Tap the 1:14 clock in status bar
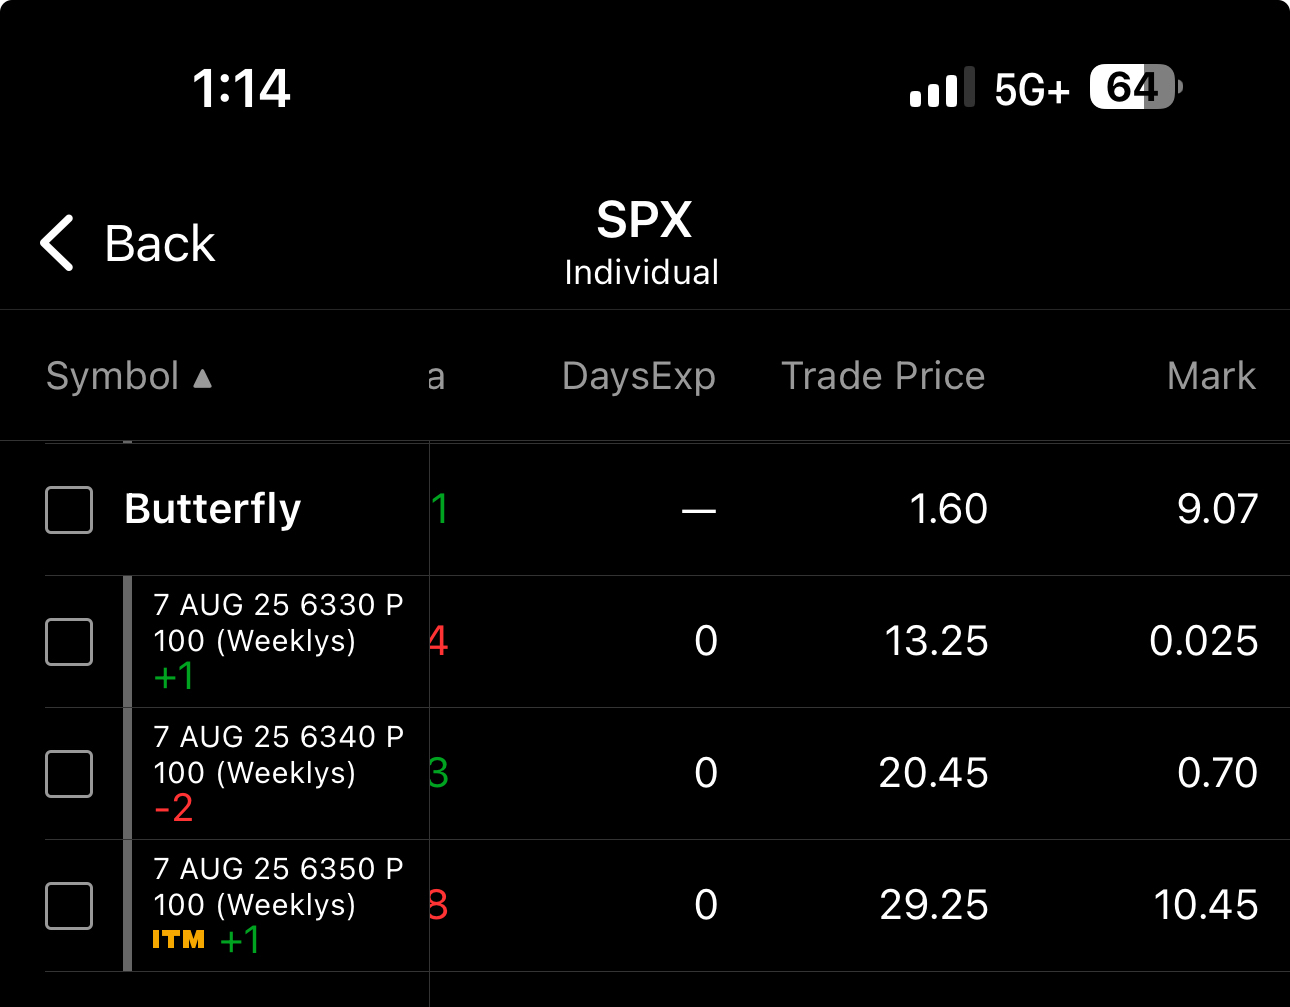The image size is (1290, 1007). pyautogui.click(x=241, y=89)
